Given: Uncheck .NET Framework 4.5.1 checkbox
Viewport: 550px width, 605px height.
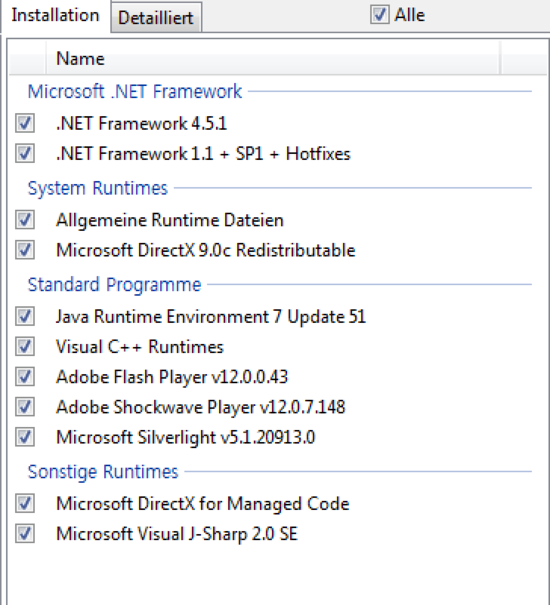Looking at the screenshot, I should [x=25, y=123].
